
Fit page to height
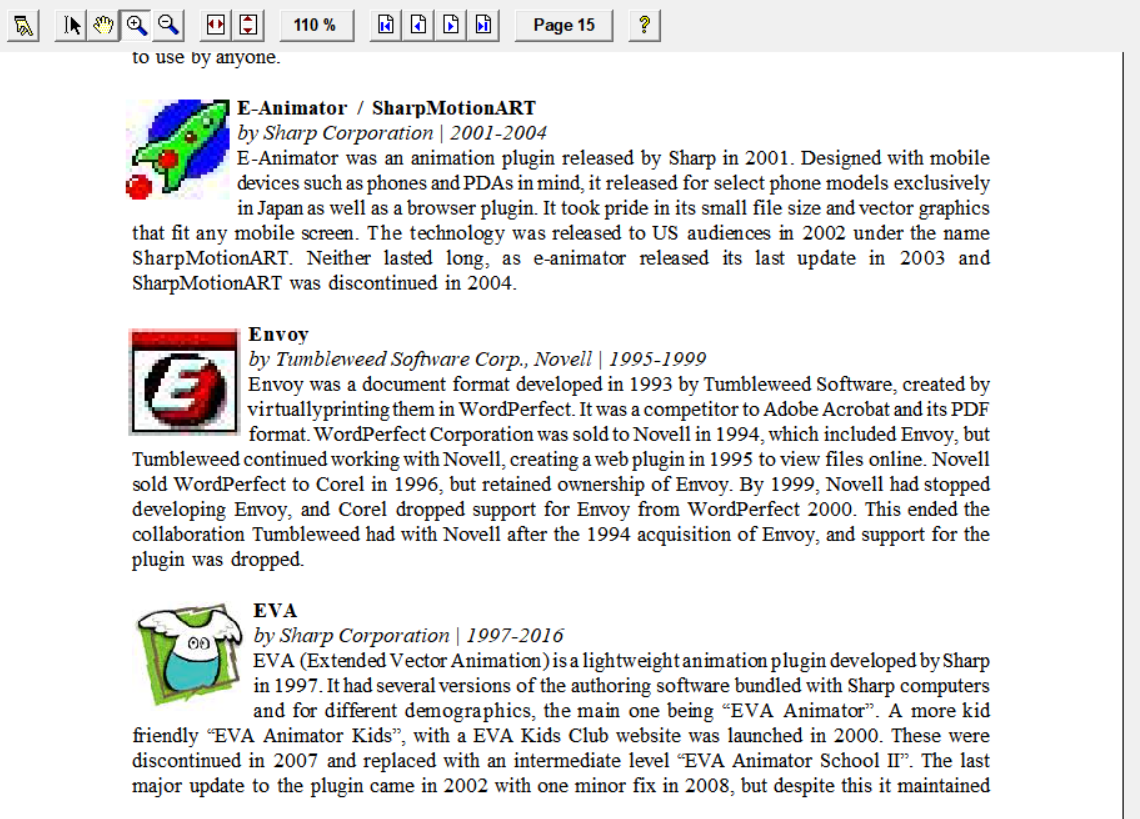248,25
